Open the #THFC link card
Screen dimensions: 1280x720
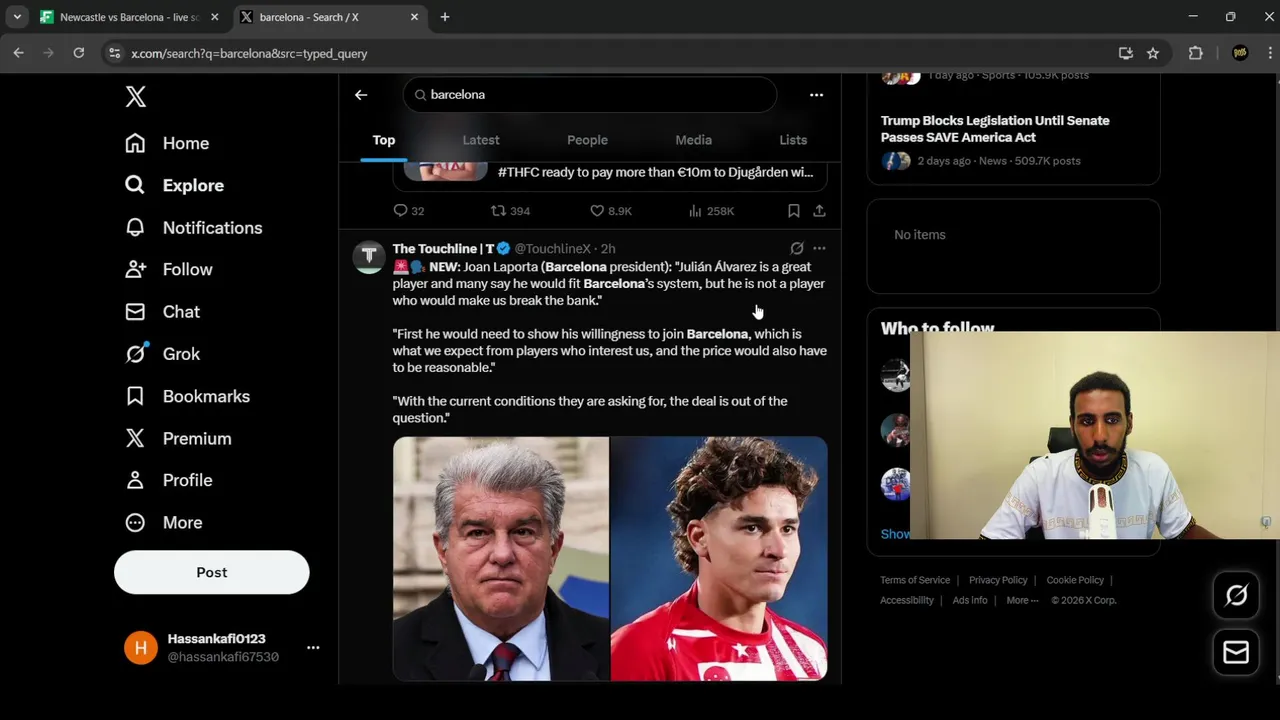click(610, 174)
